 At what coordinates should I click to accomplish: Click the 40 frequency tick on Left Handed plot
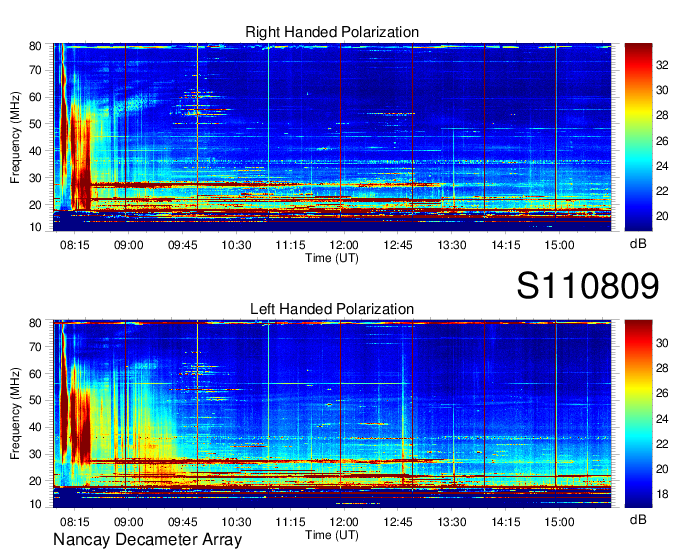35,427
